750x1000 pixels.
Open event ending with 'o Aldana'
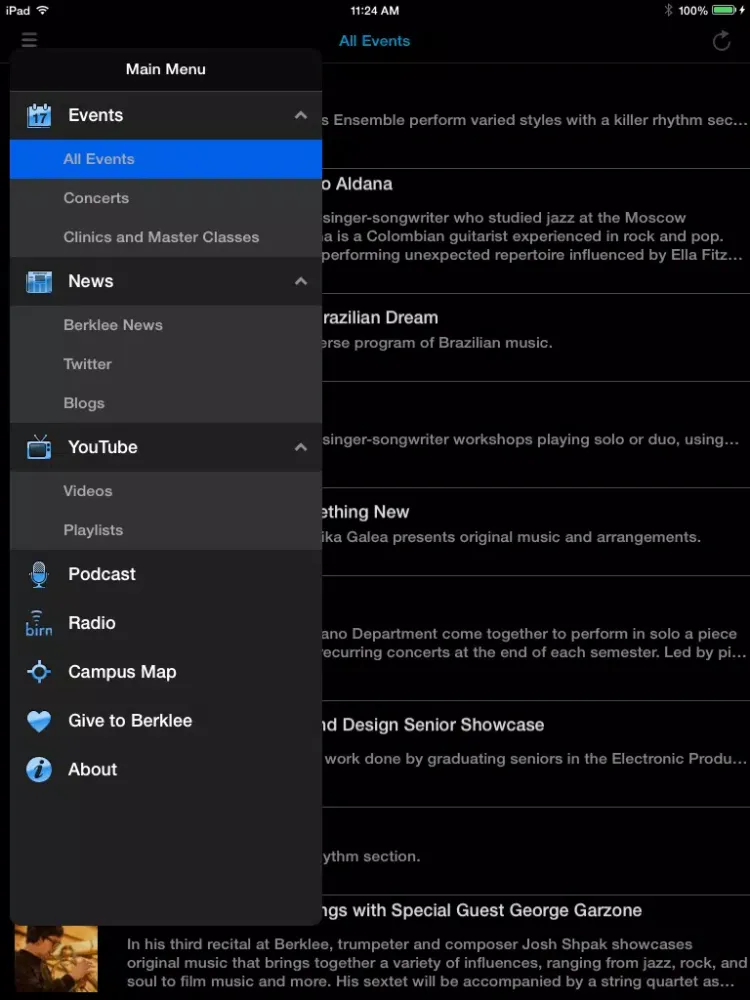click(x=536, y=231)
